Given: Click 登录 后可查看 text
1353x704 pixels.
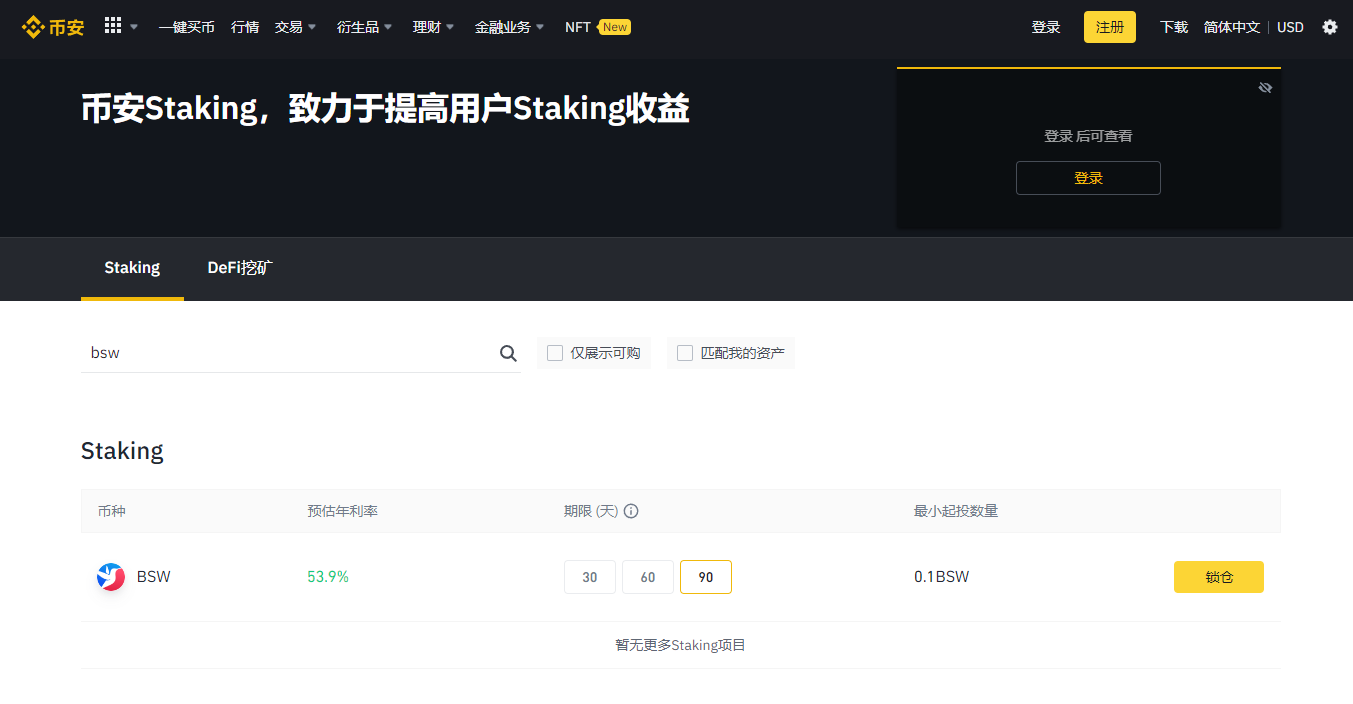Looking at the screenshot, I should [1088, 136].
